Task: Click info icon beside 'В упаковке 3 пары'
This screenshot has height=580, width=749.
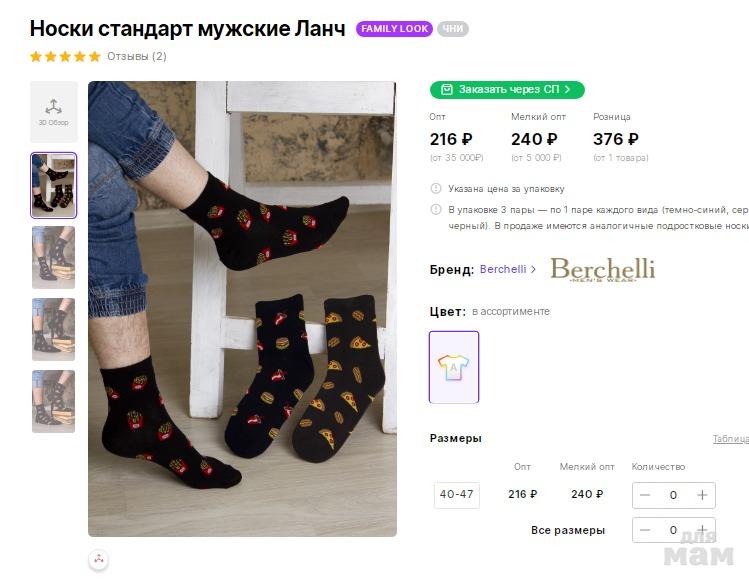Action: (x=436, y=210)
